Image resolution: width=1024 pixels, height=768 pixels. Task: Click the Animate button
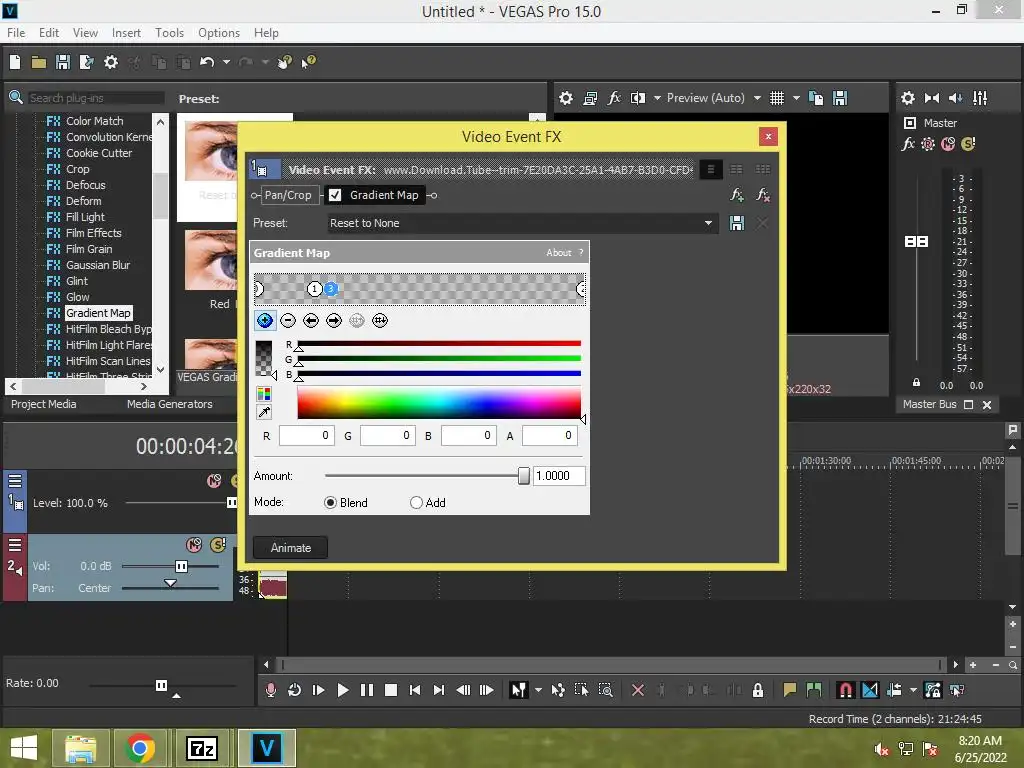click(291, 548)
